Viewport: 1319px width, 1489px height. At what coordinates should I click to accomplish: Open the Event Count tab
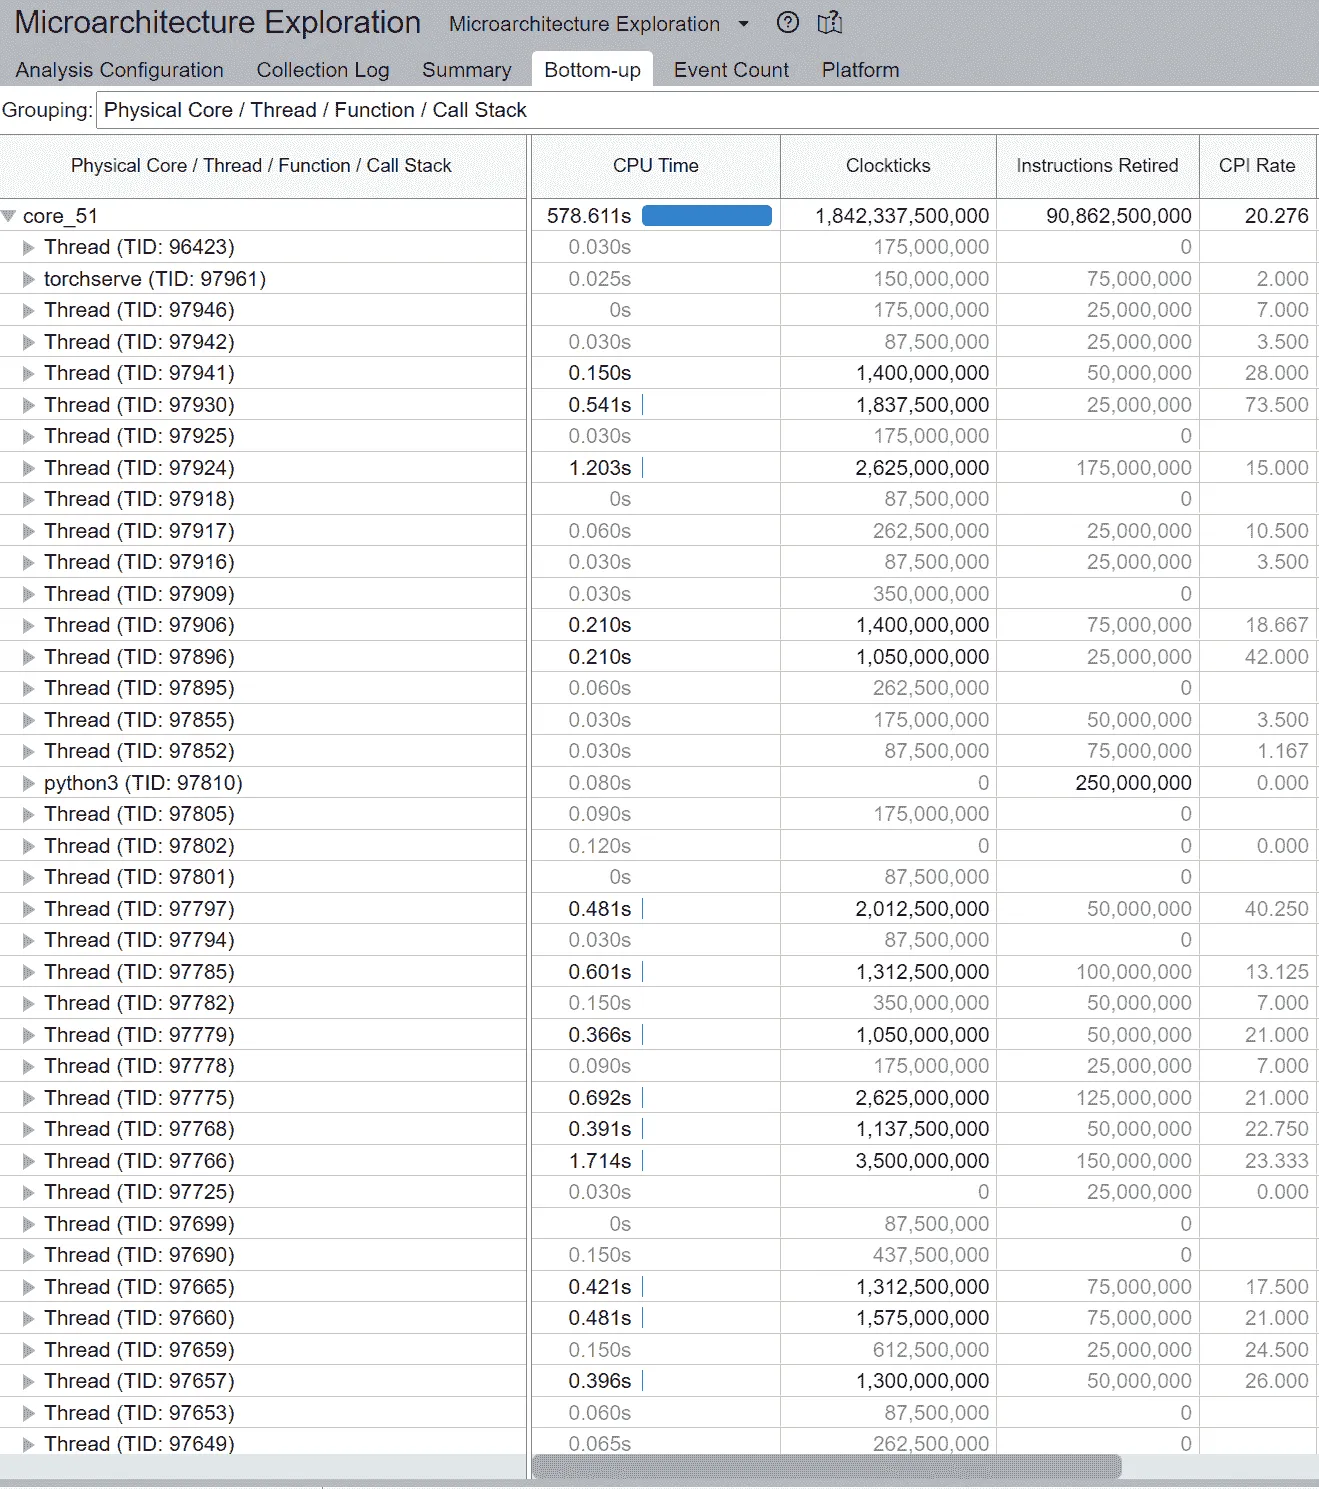point(731,70)
